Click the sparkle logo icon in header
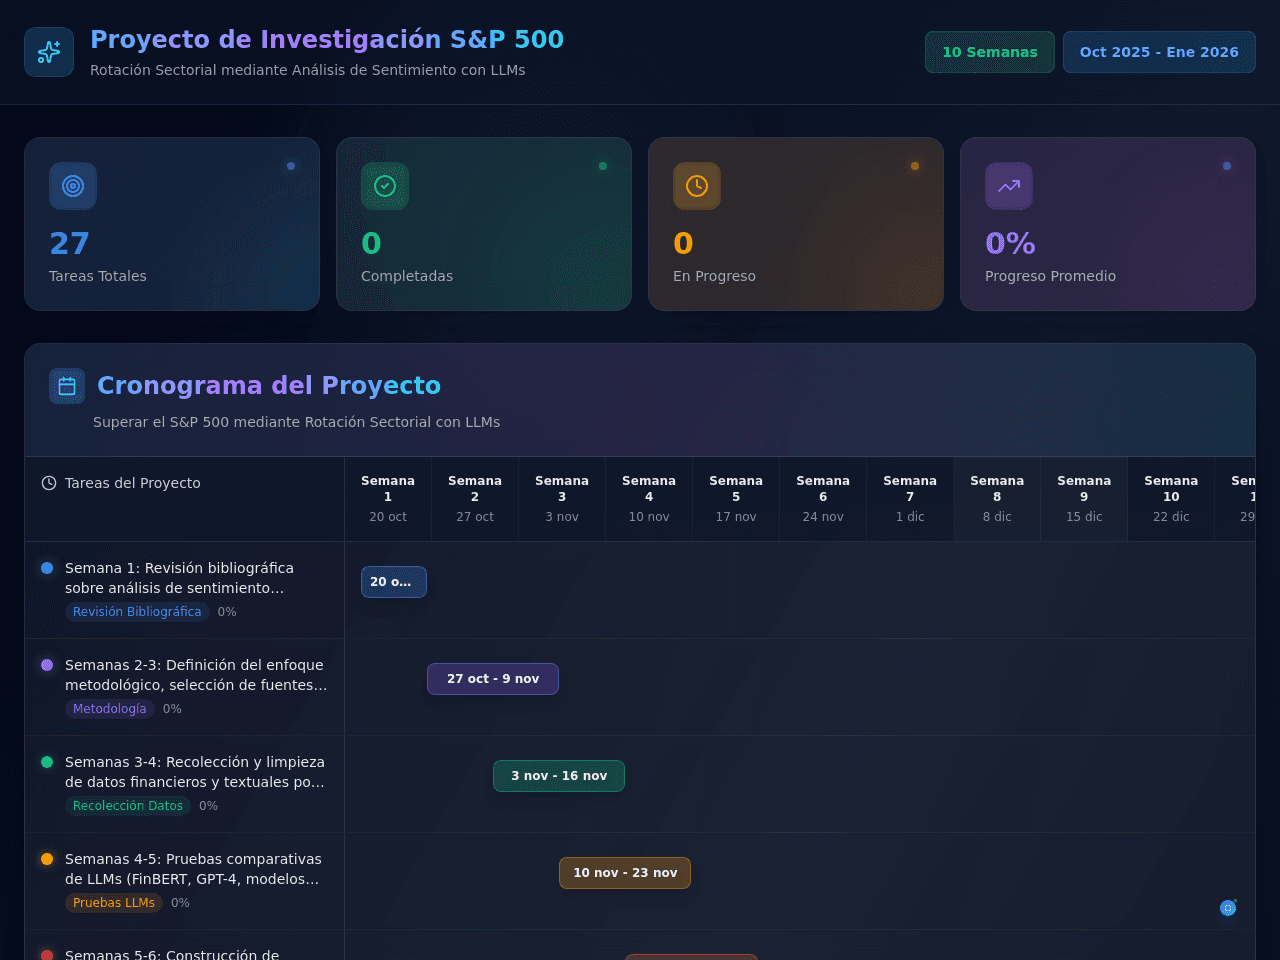 pos(49,52)
